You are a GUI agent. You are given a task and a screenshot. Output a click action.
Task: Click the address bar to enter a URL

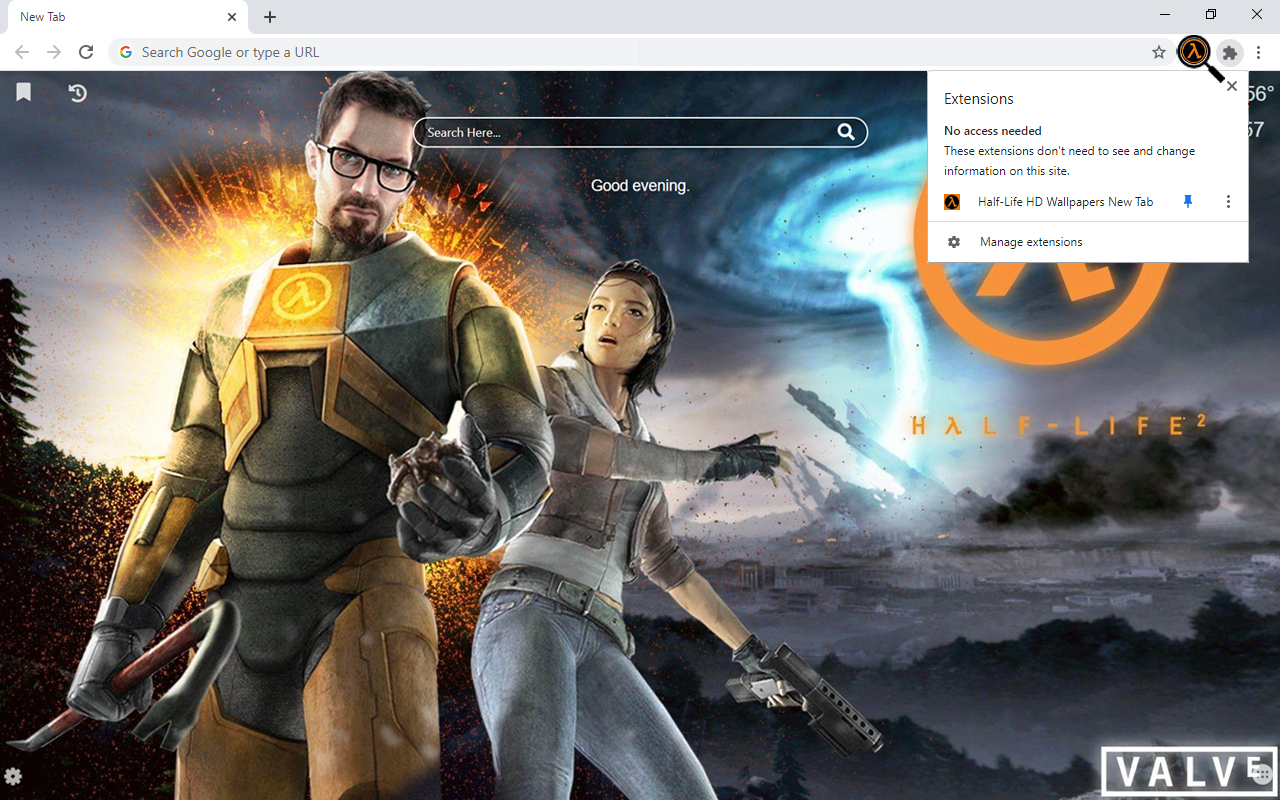pos(640,52)
